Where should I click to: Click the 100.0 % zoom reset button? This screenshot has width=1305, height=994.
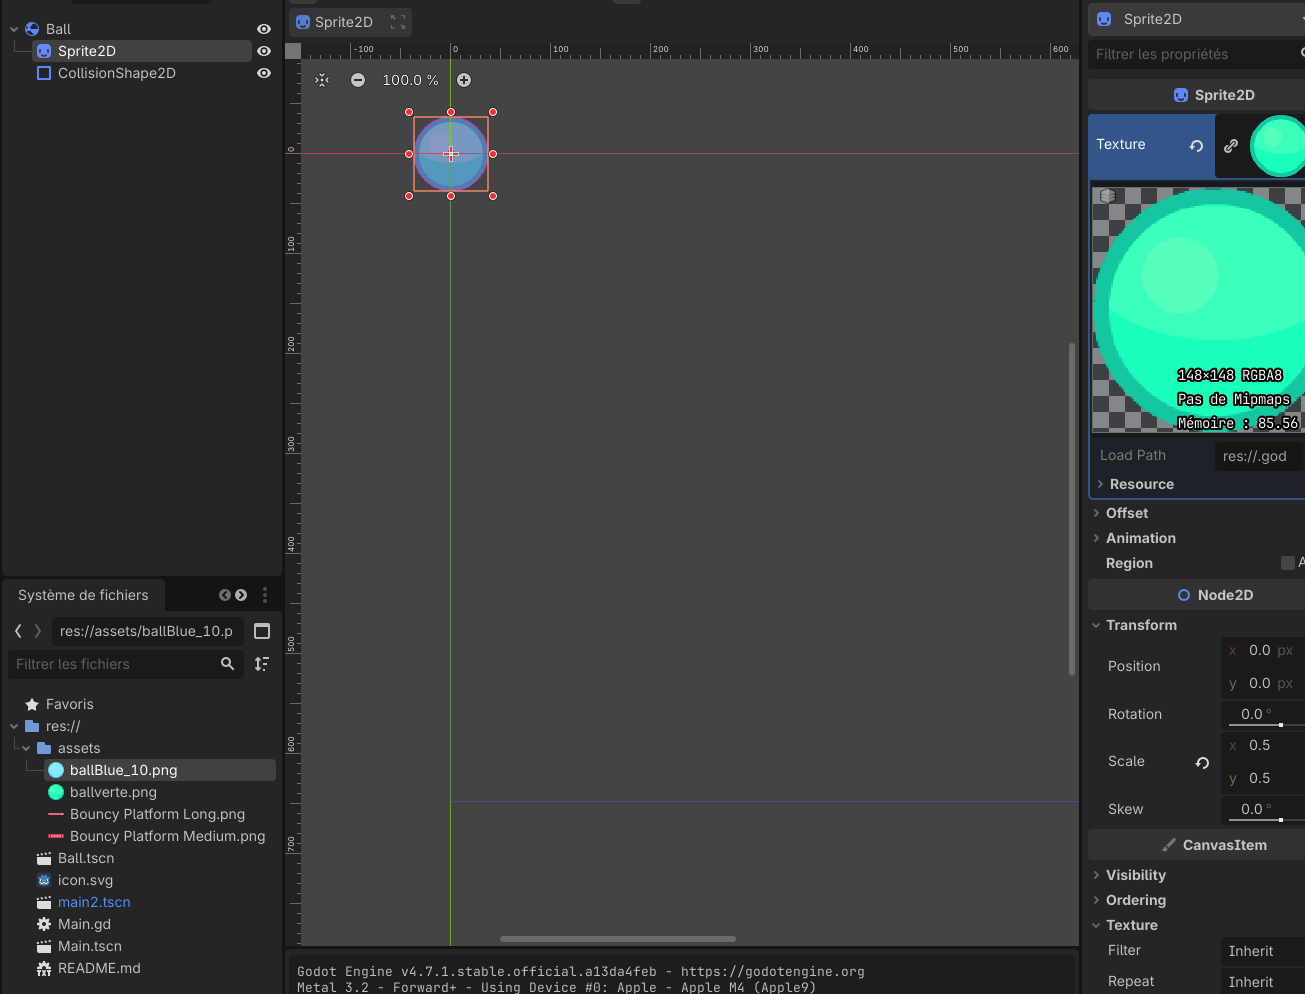click(410, 80)
